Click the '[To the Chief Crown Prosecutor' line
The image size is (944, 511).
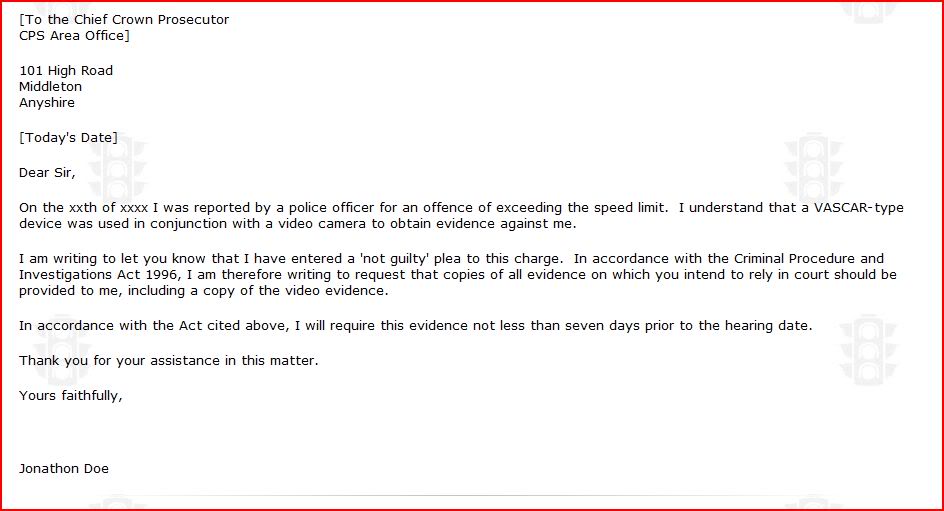[x=124, y=19]
